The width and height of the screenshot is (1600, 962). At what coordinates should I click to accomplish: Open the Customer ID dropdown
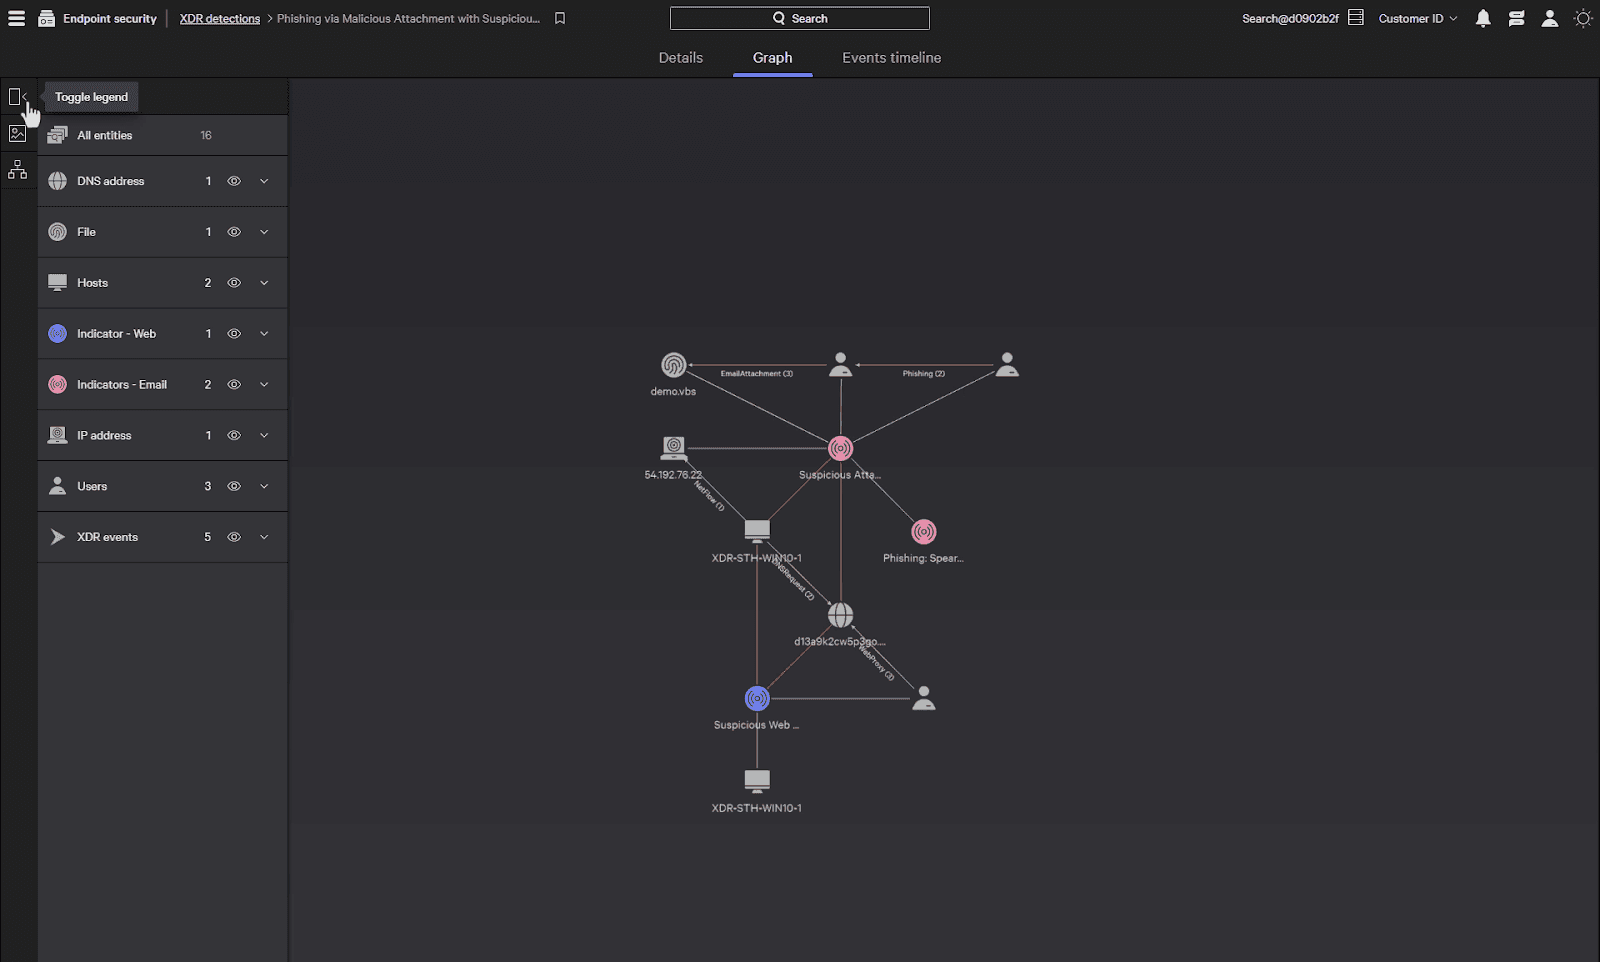[1417, 18]
